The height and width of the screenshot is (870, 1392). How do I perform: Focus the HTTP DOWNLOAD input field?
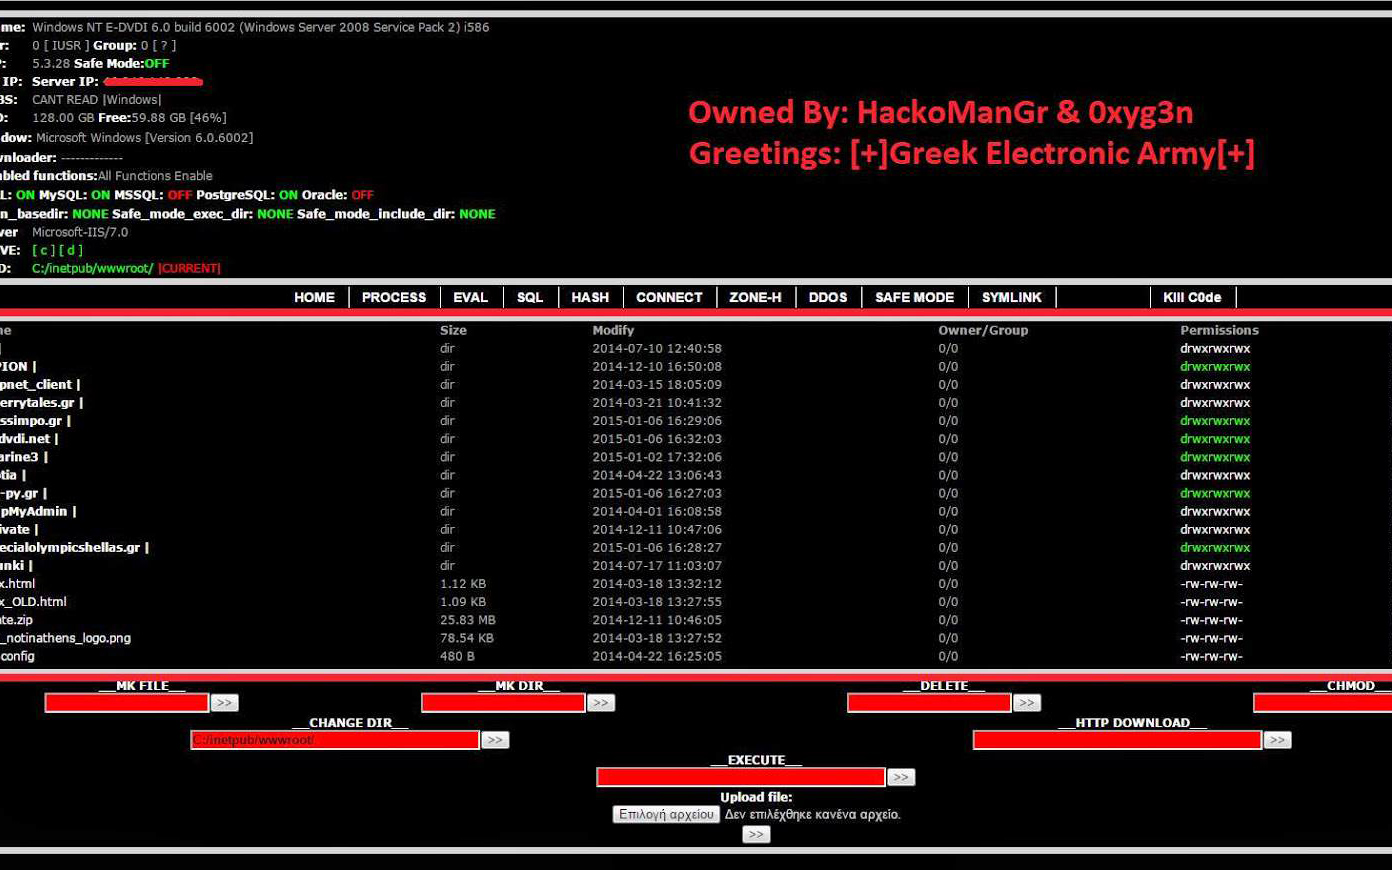pos(1117,740)
